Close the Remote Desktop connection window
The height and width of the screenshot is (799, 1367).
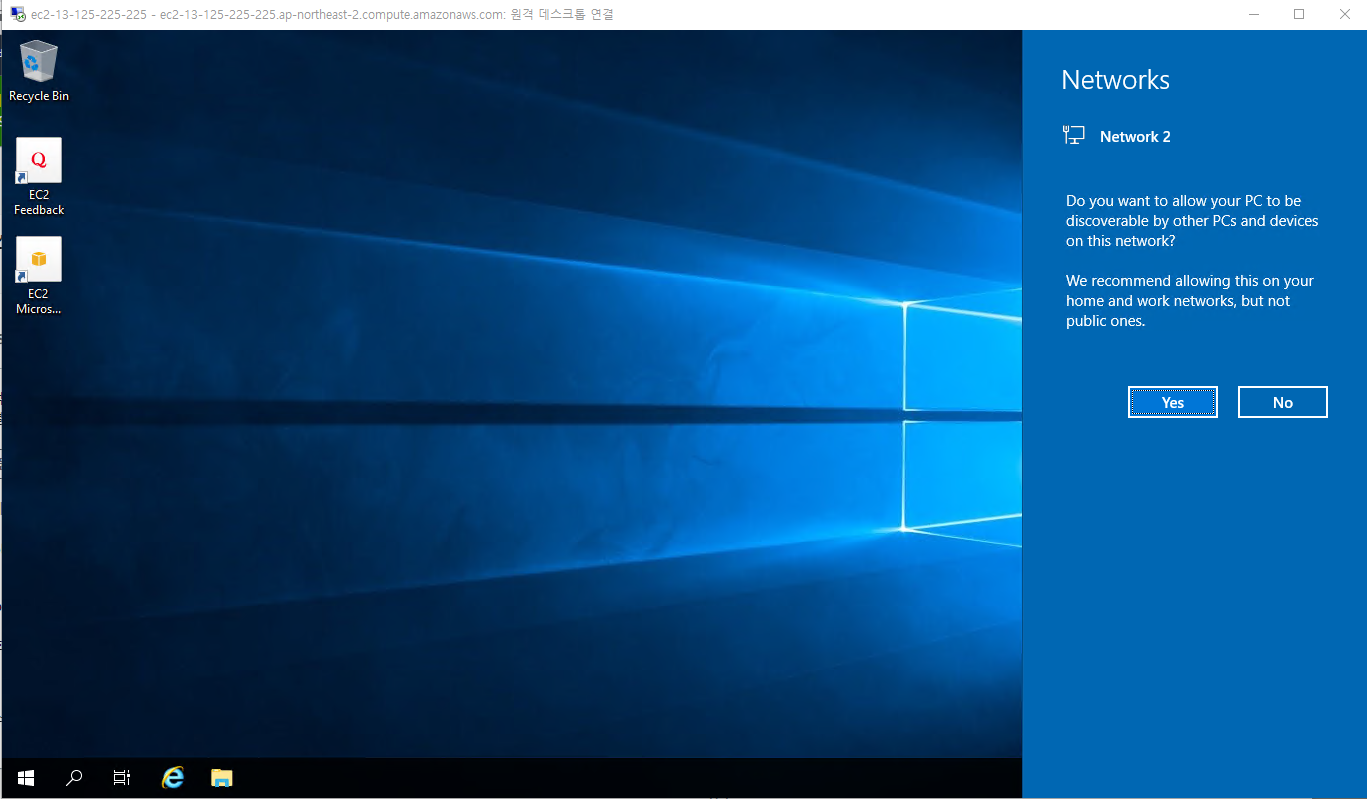point(1344,14)
